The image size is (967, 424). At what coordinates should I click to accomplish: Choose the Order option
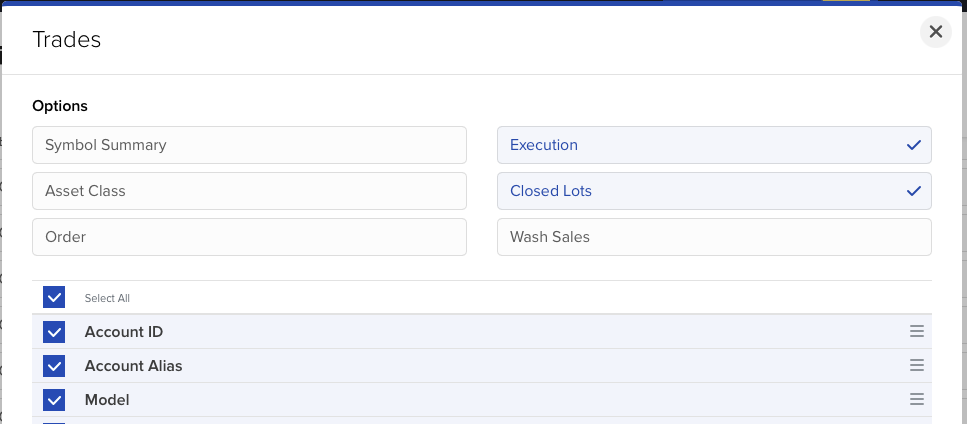point(249,237)
